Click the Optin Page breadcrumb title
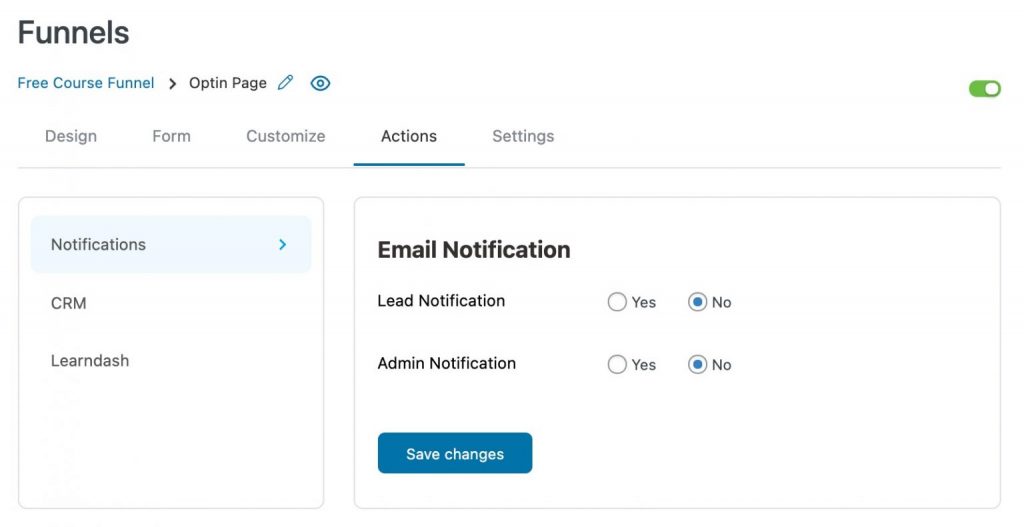The height and width of the screenshot is (527, 1024). (228, 83)
